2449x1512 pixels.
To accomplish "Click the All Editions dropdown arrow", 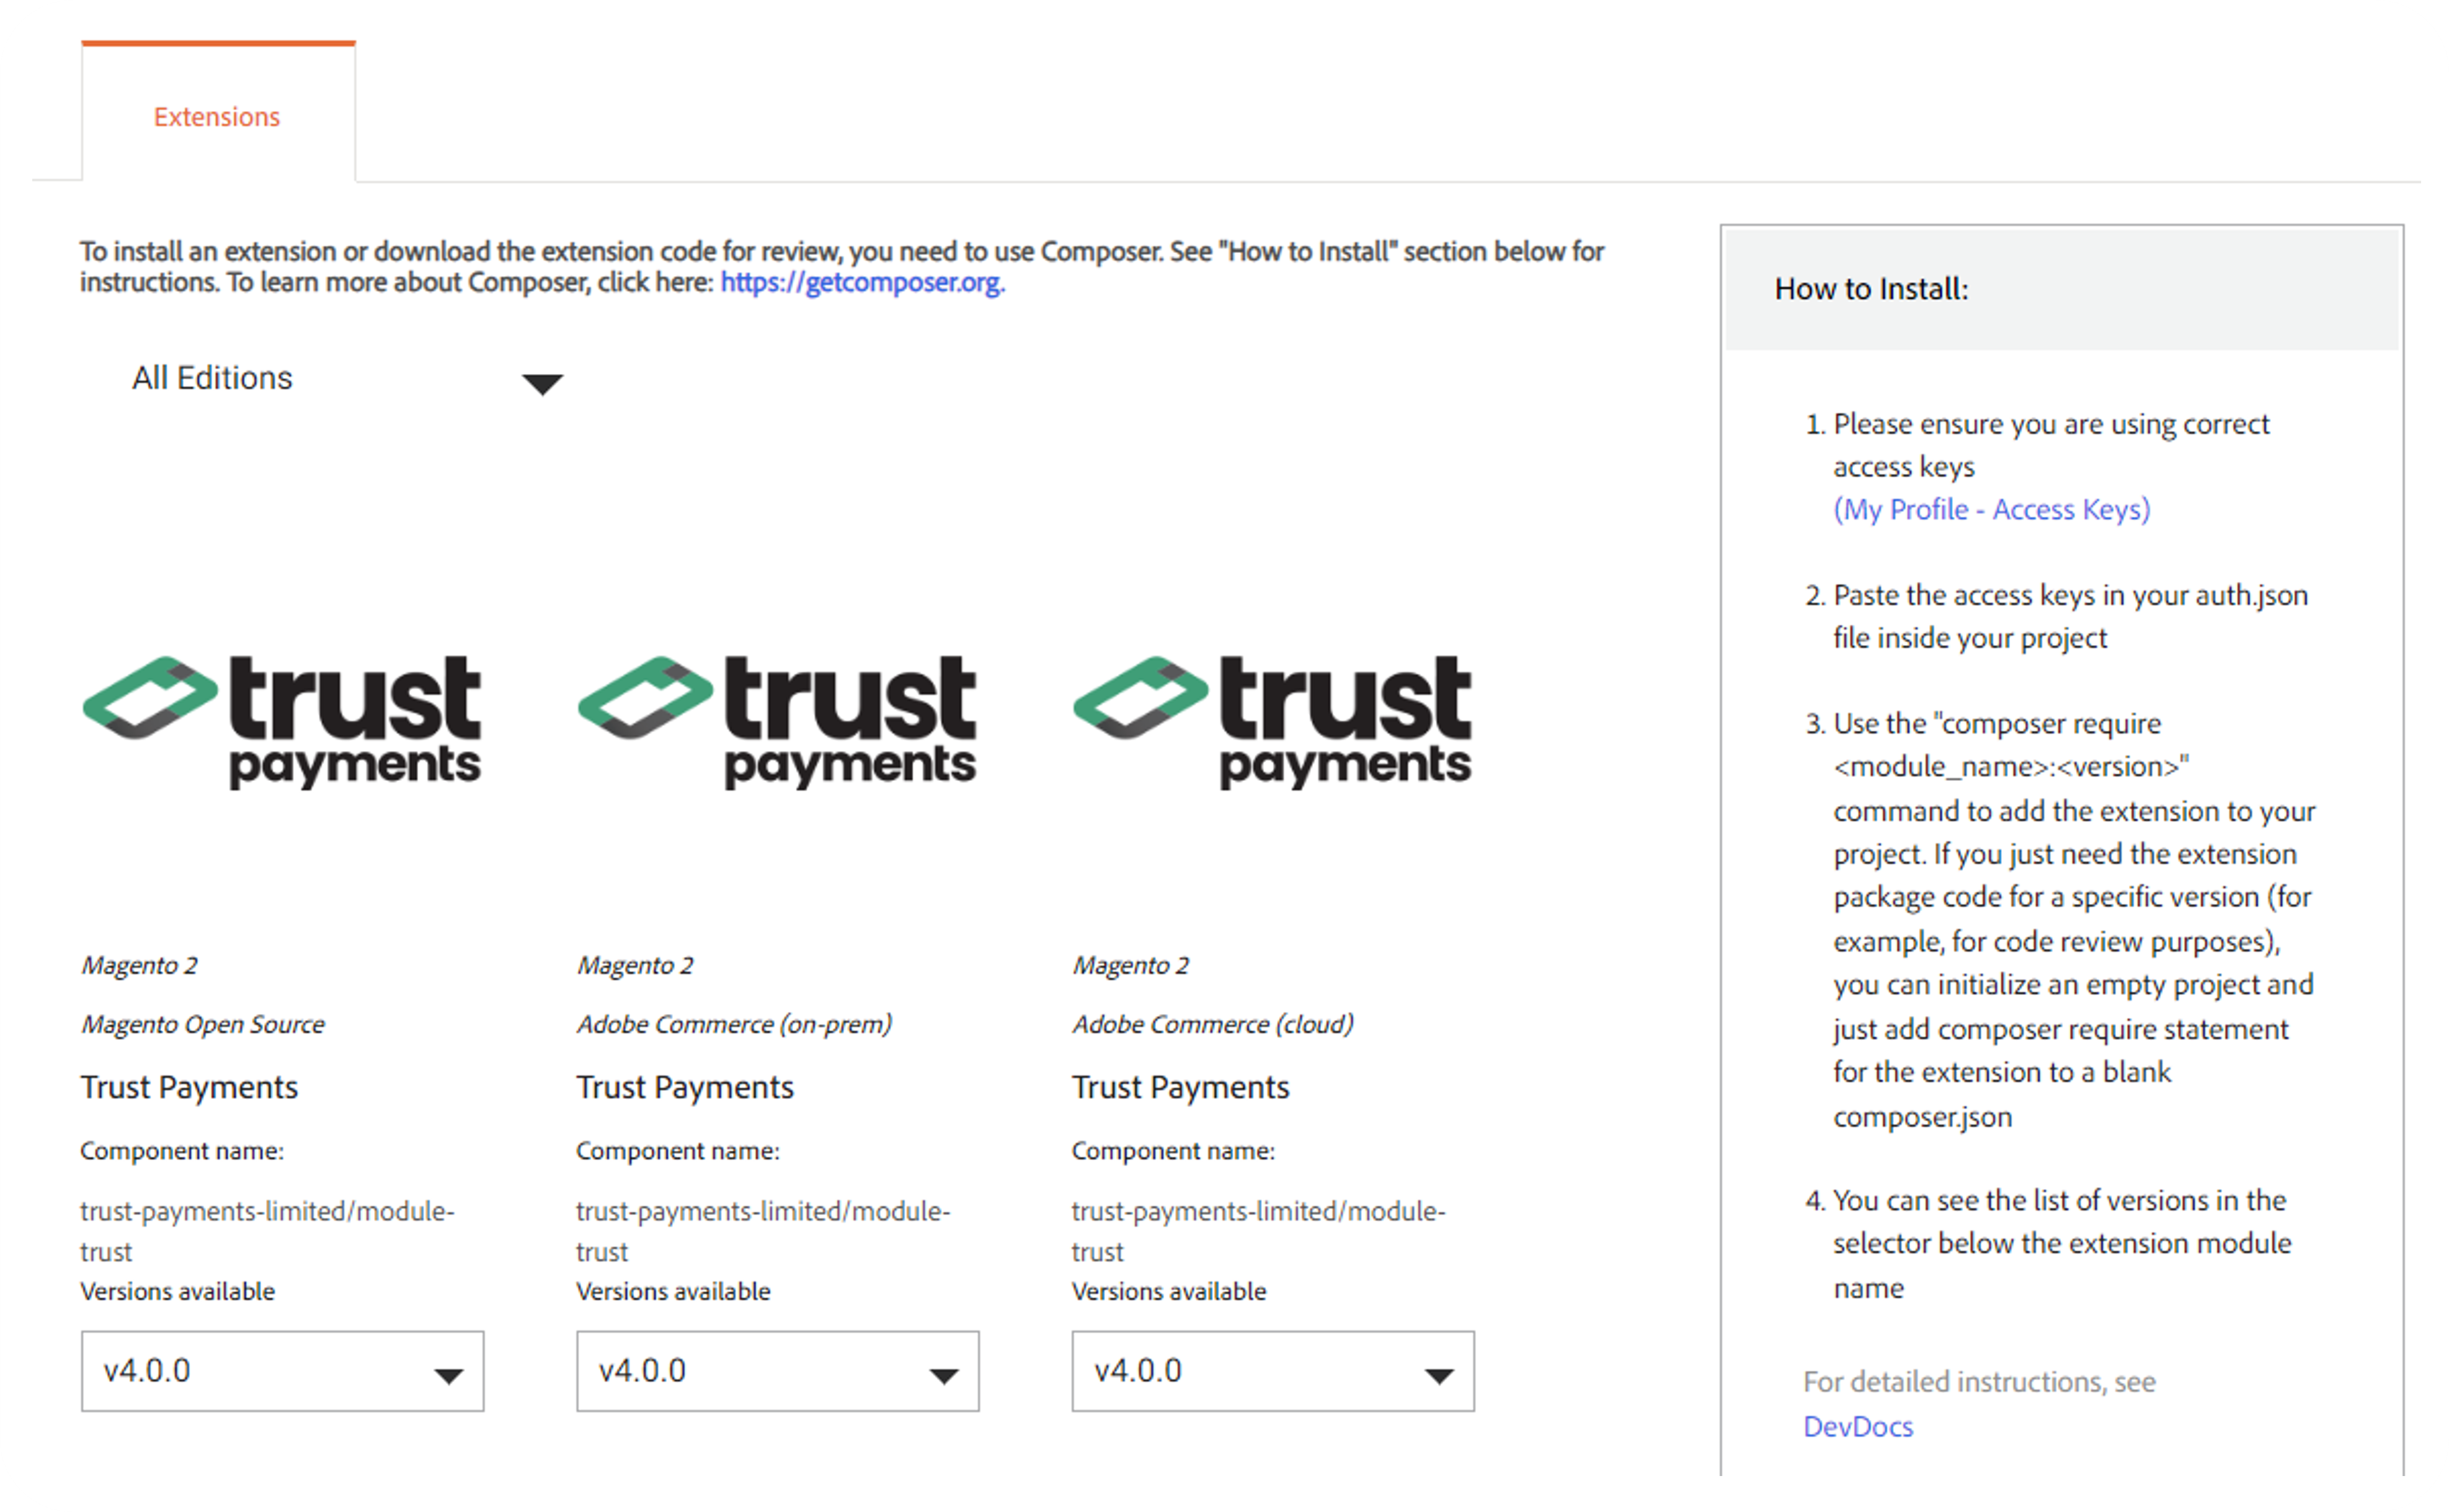I will coord(542,383).
